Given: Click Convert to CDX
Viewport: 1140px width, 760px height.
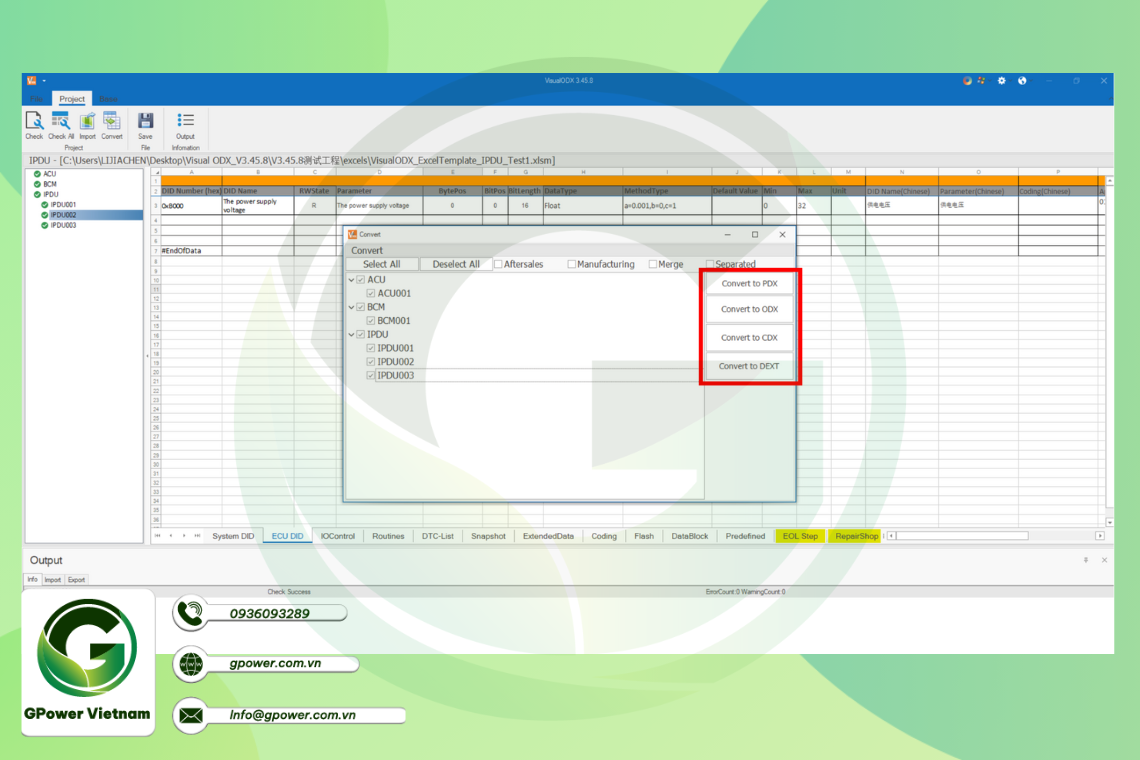Looking at the screenshot, I should tap(749, 337).
